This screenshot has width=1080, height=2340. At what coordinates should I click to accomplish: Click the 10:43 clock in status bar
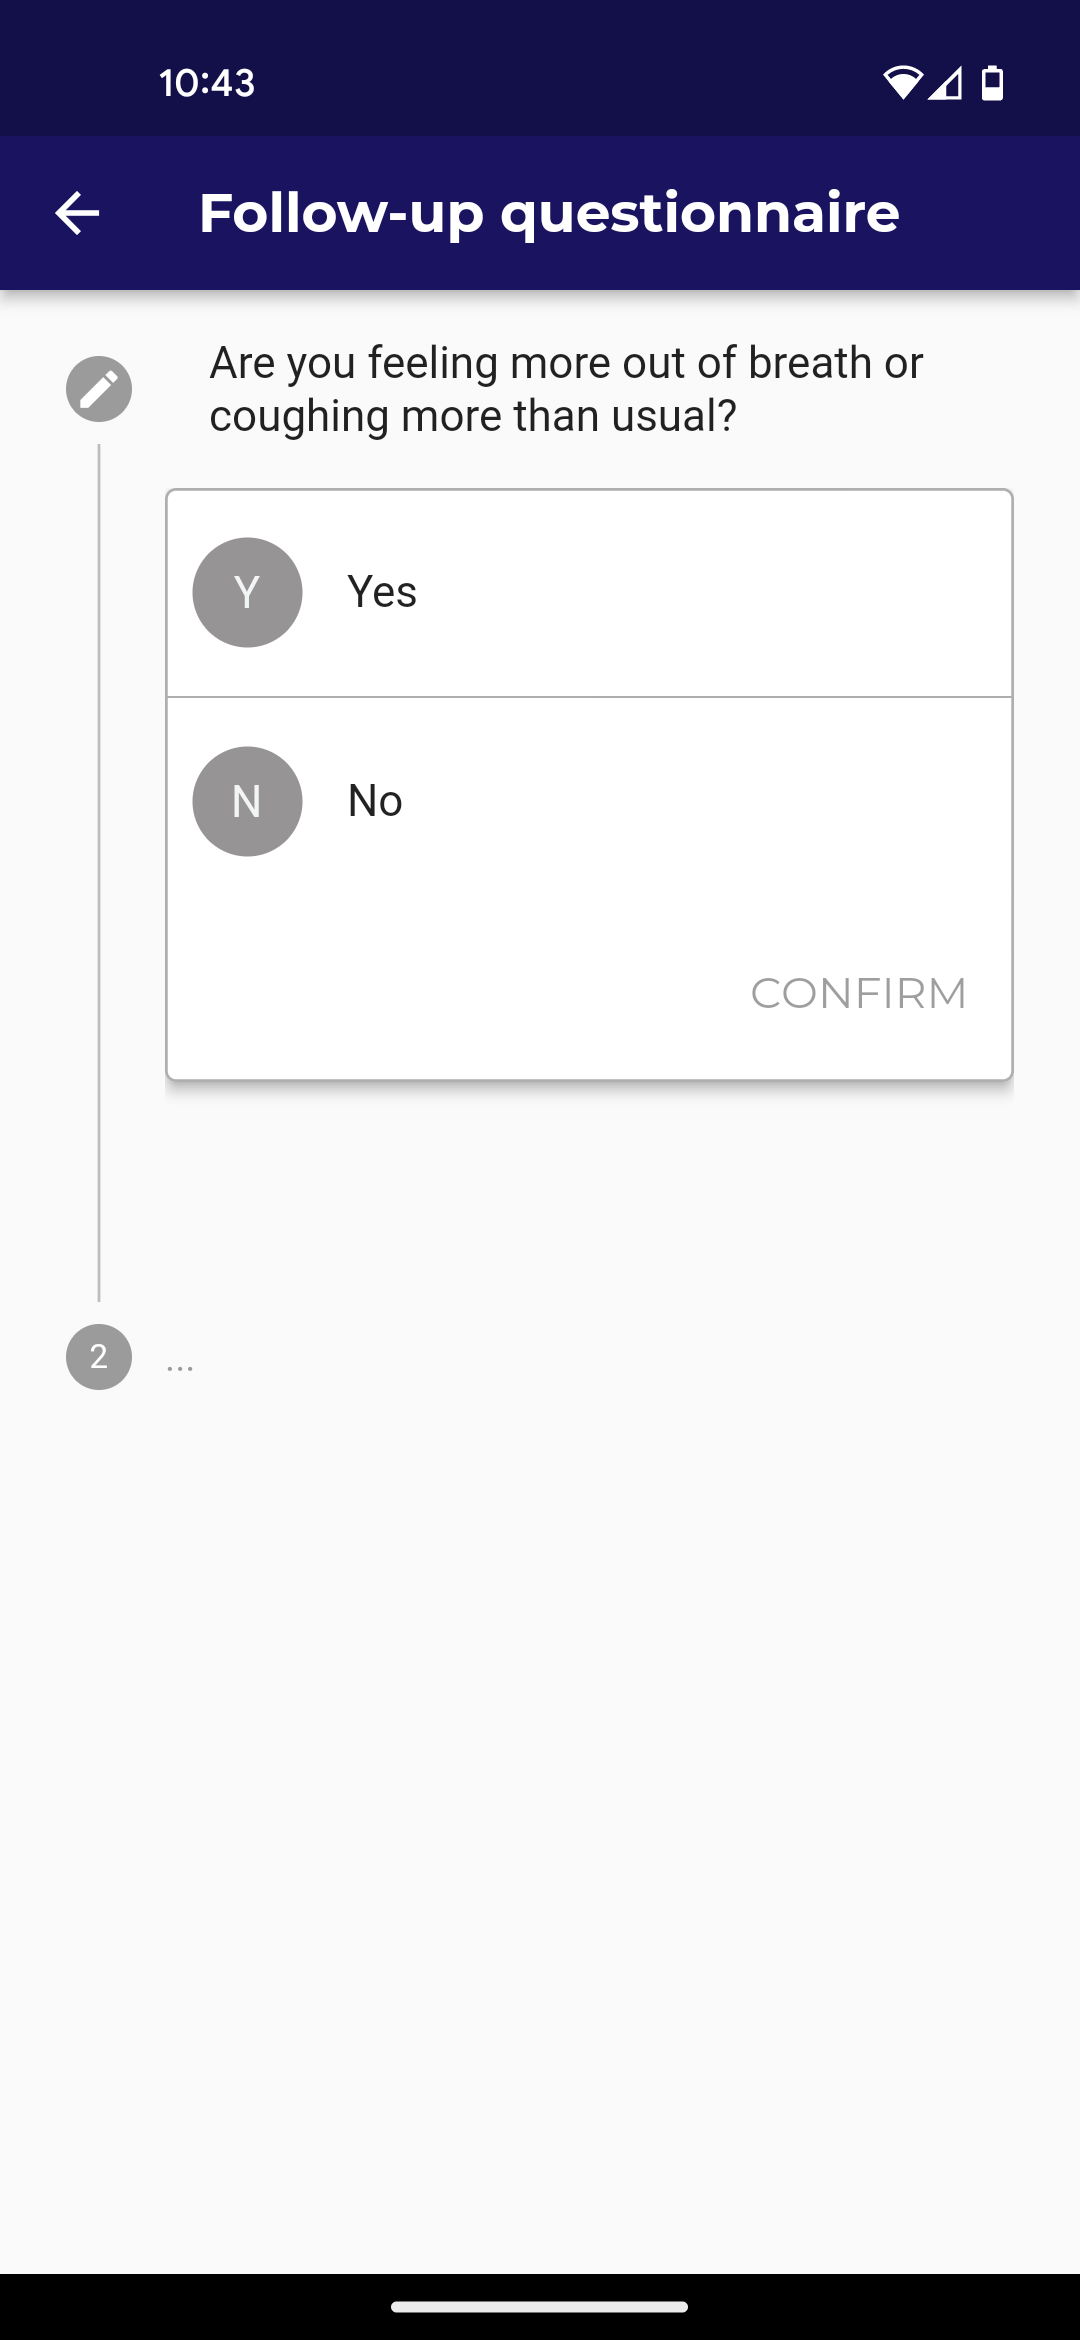[x=207, y=83]
